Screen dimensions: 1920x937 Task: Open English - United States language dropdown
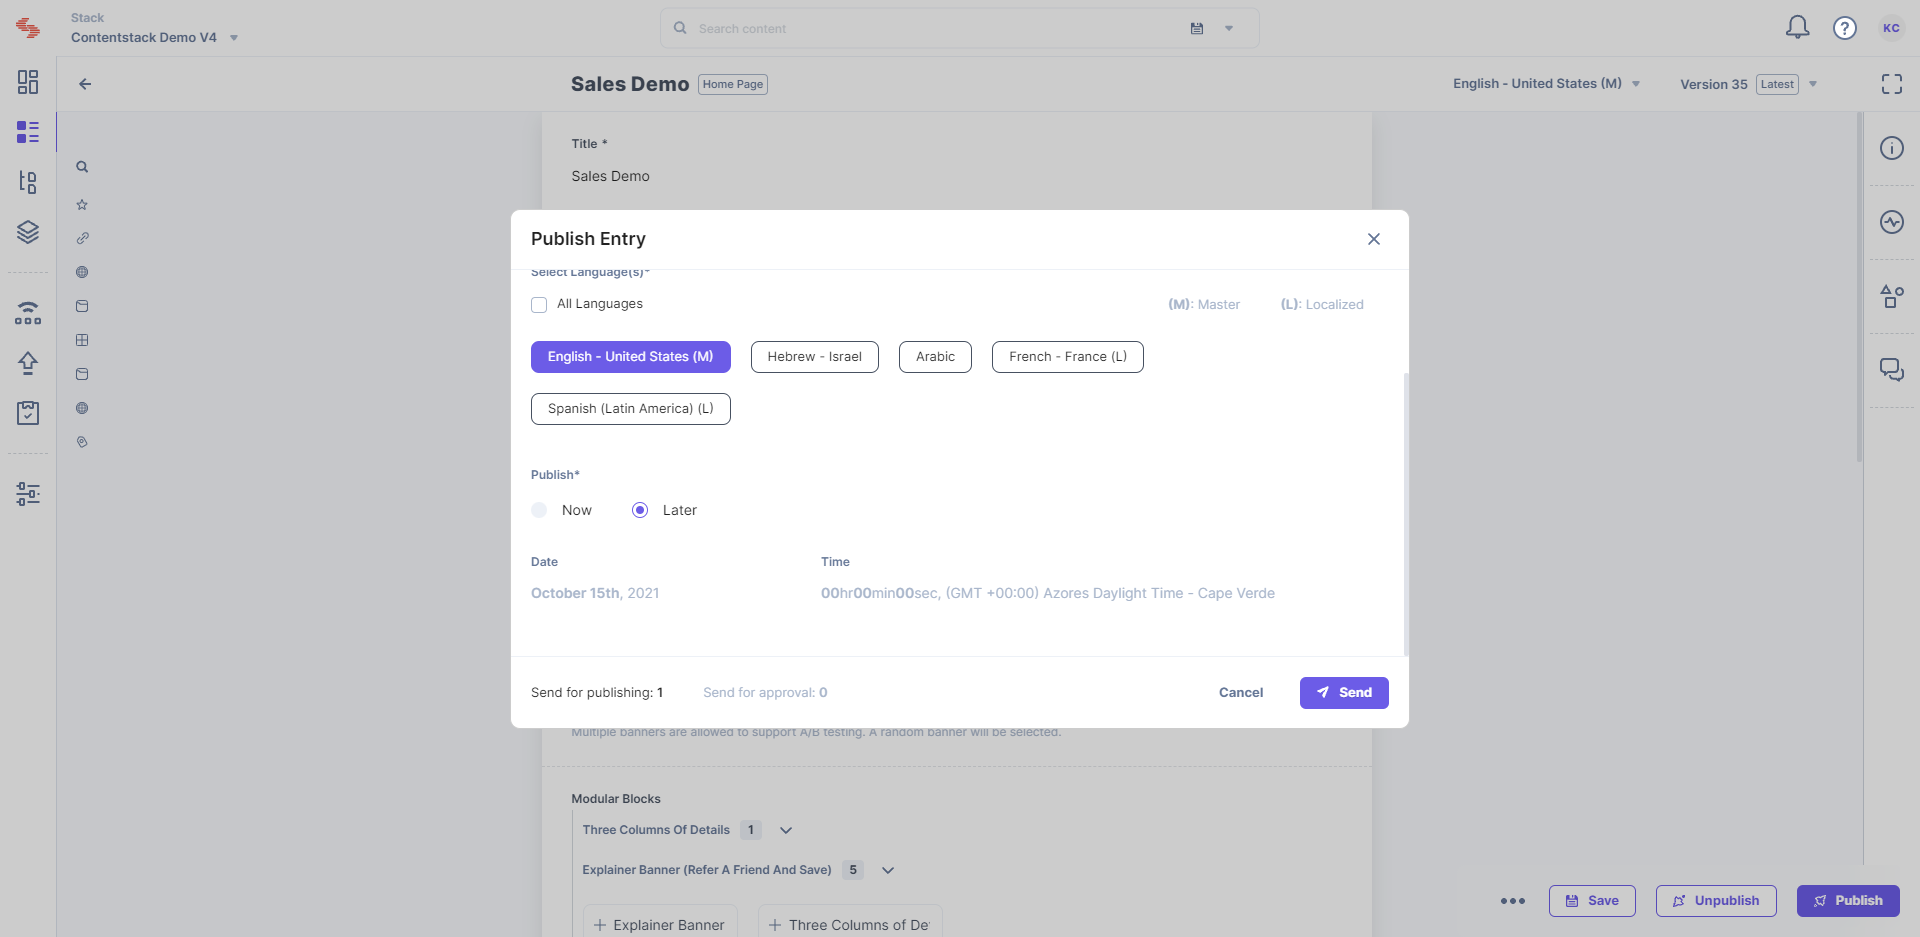click(x=1546, y=84)
